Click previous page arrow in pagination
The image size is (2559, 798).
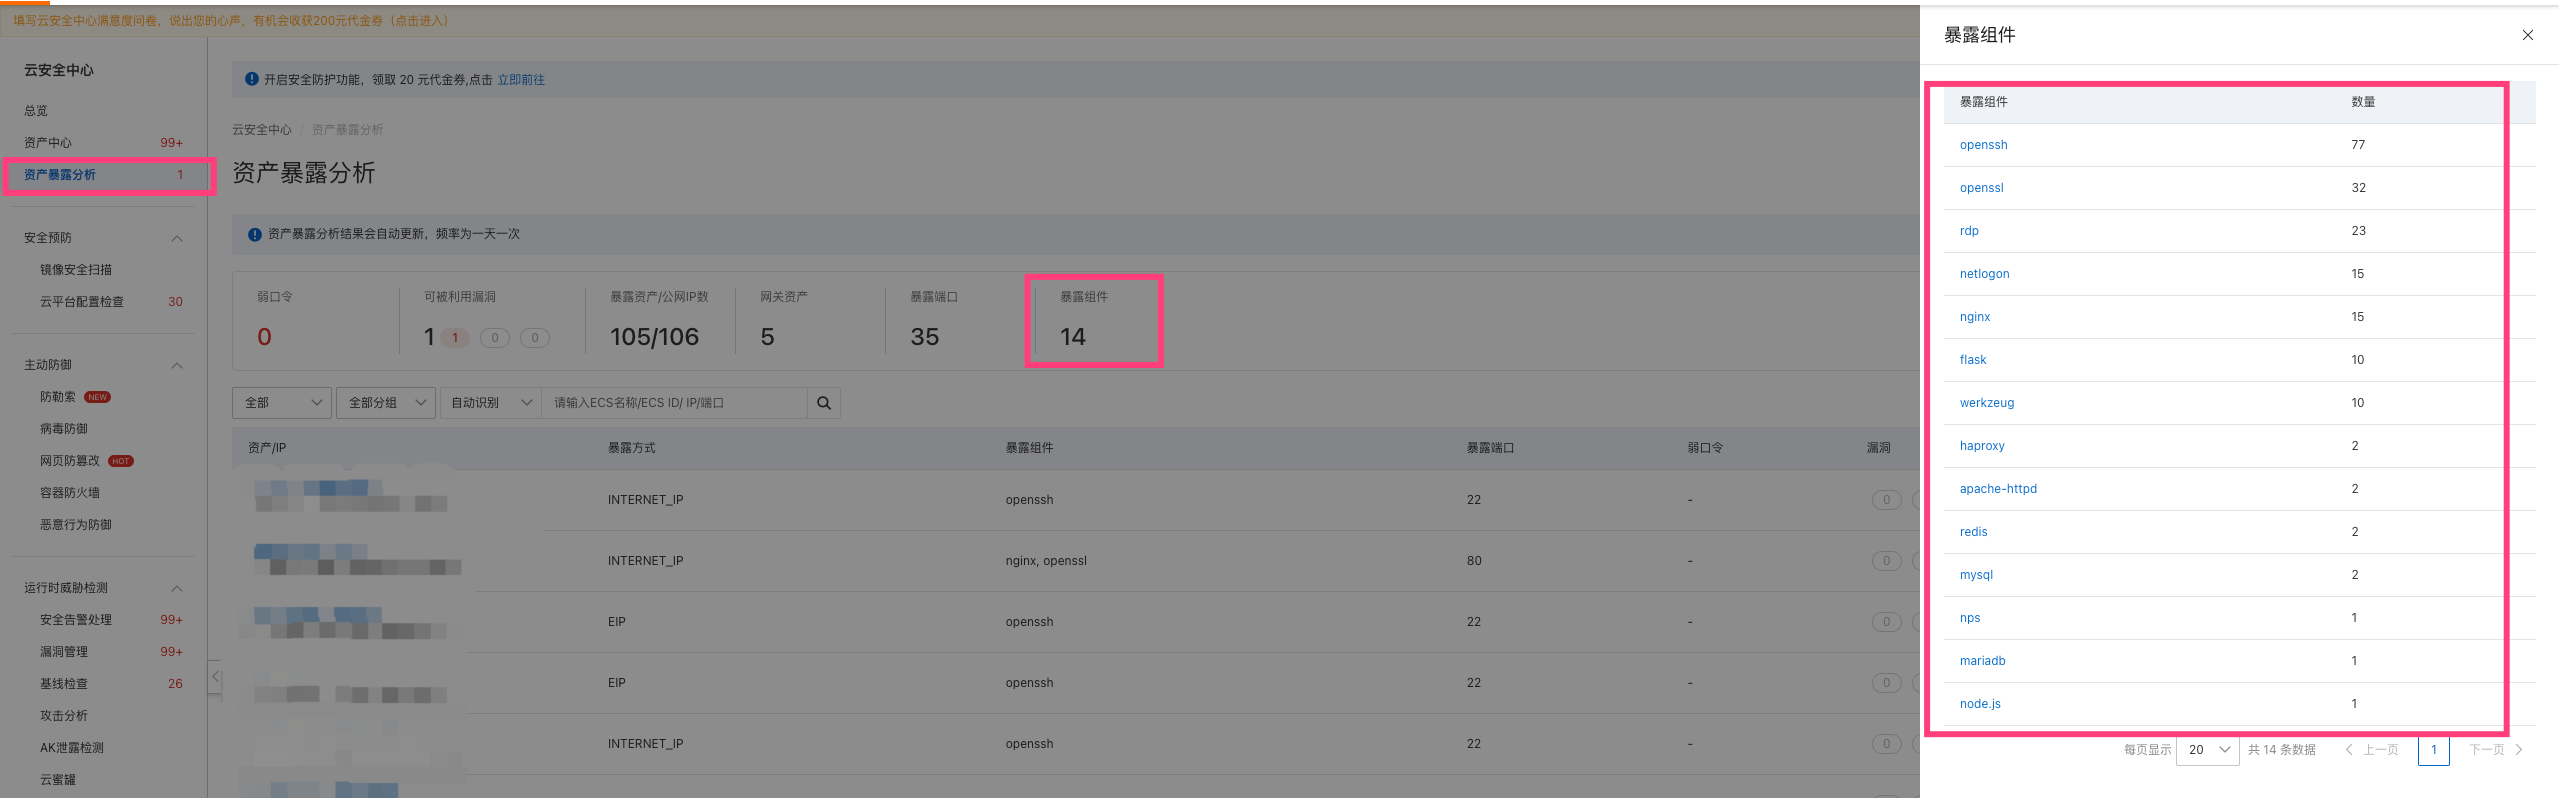[x=2349, y=749]
